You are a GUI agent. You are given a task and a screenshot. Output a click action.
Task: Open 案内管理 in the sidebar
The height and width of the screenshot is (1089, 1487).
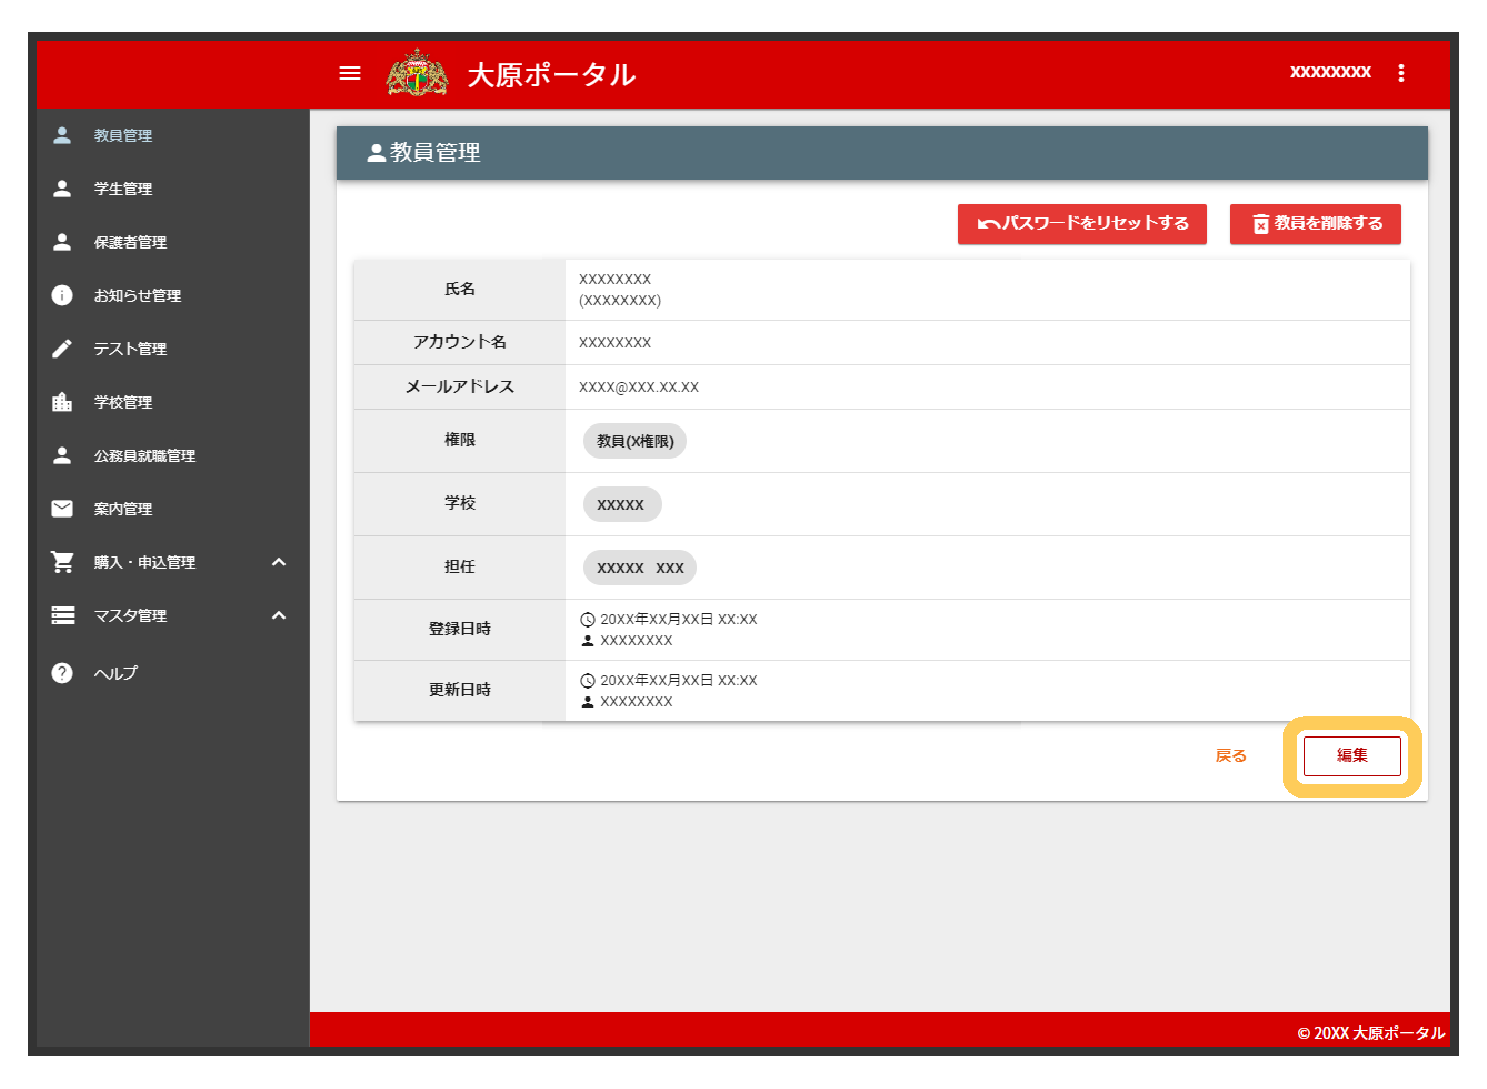[x=123, y=508]
